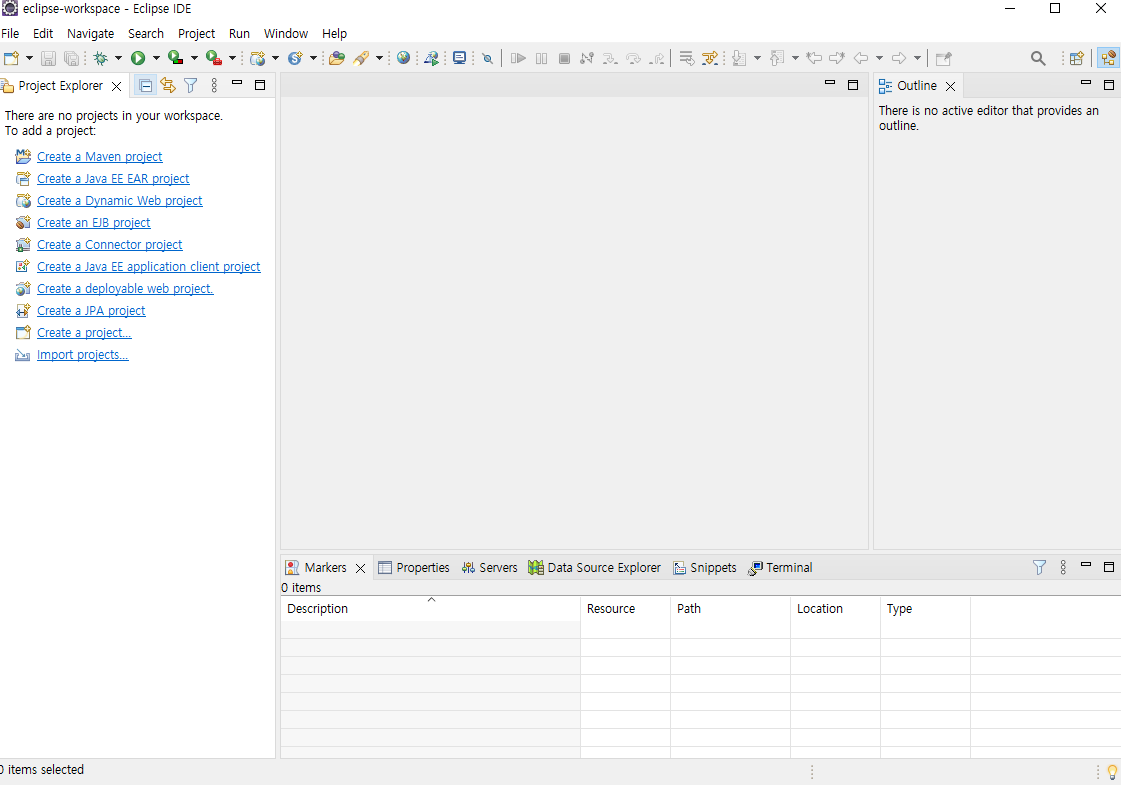Click the Debug bug icon
Screen dimensions: 1121x785
click(101, 58)
